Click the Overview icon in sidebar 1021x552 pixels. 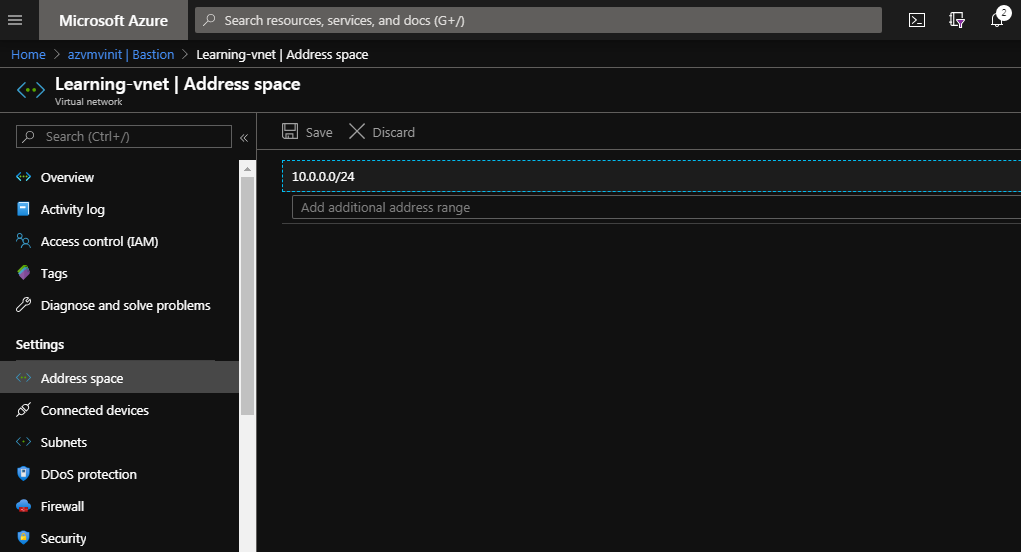(23, 176)
